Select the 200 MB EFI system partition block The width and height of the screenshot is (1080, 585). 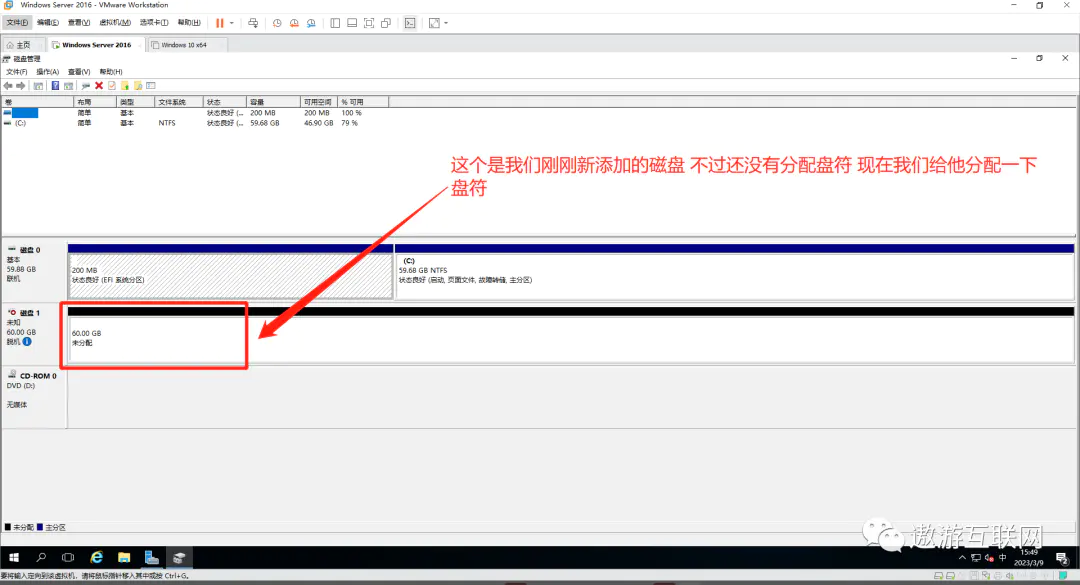point(231,276)
